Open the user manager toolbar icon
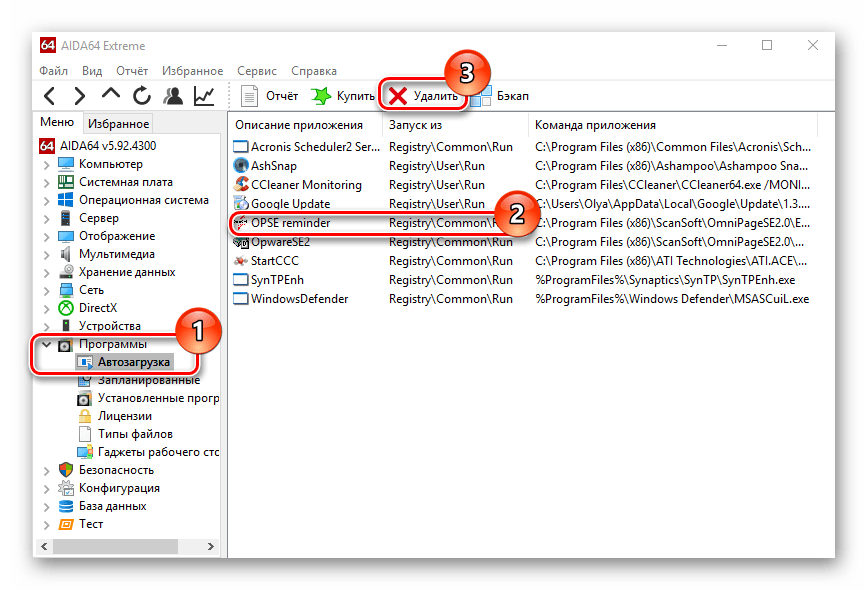The height and width of the screenshot is (590, 867). point(173,96)
